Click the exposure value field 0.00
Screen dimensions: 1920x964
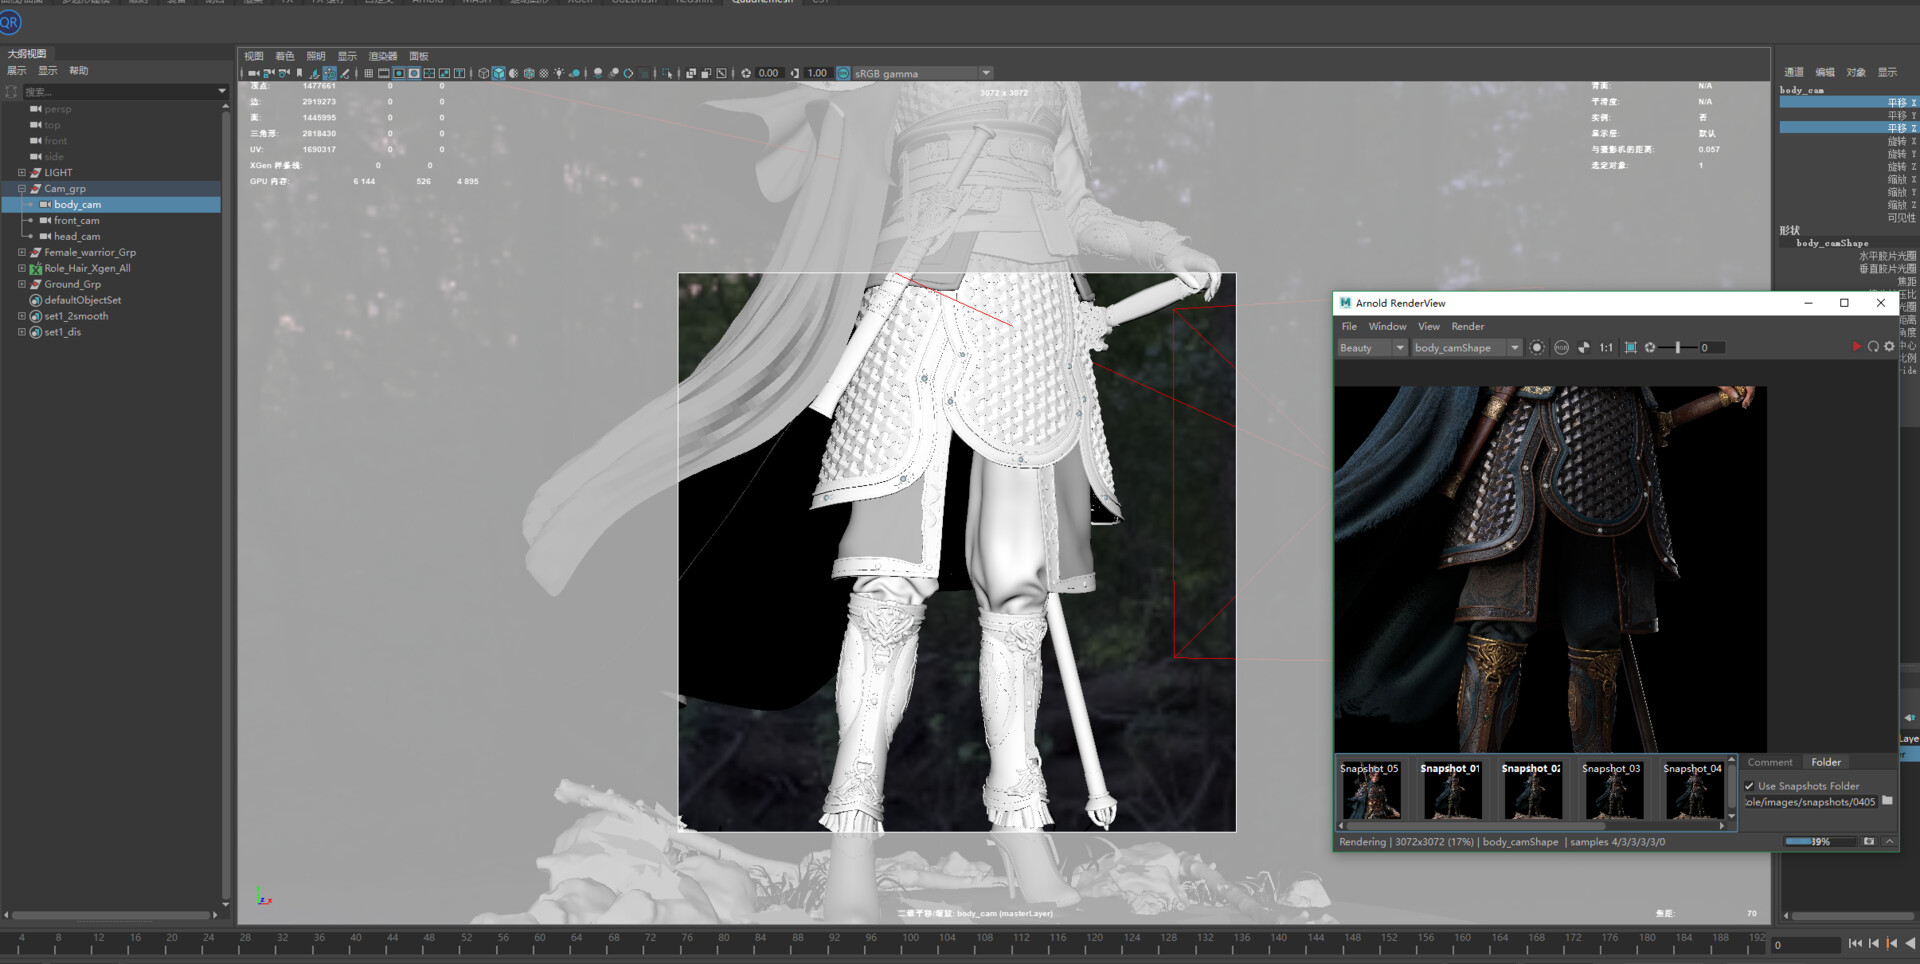coord(768,73)
